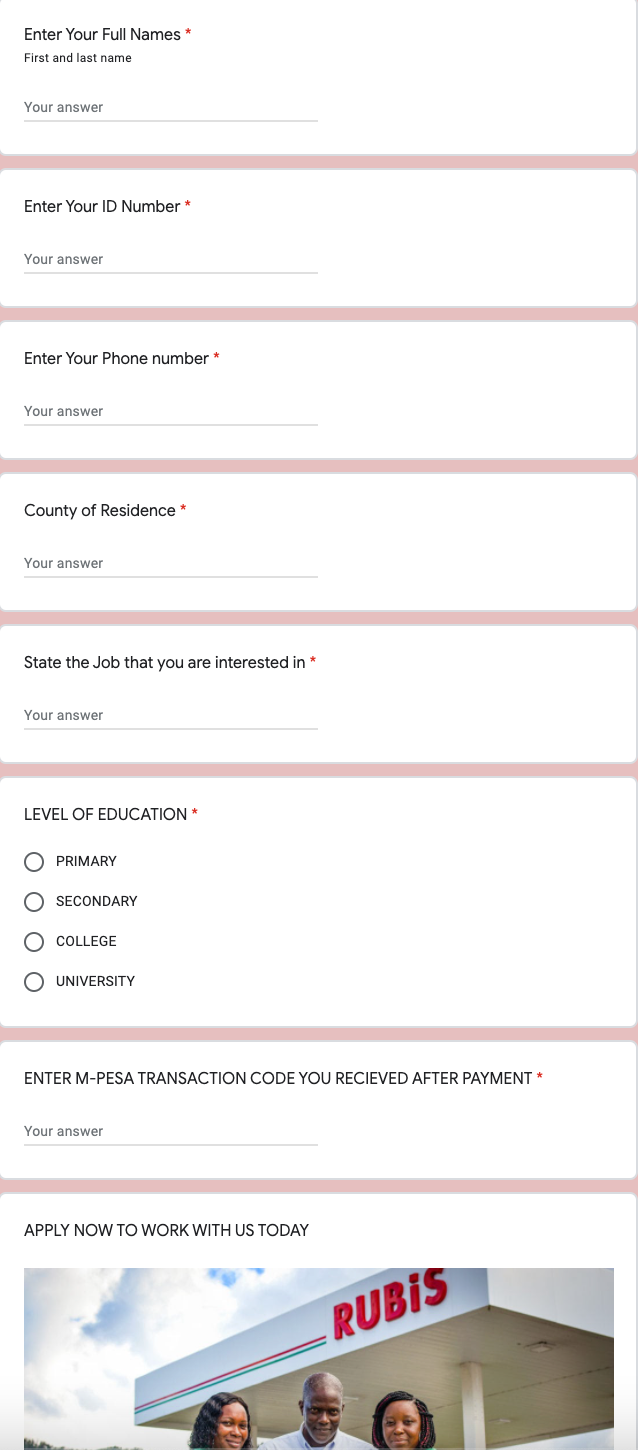Screen dimensions: 638x1450
Task: Click the 'Enter Your ID Number' title
Action: point(102,206)
